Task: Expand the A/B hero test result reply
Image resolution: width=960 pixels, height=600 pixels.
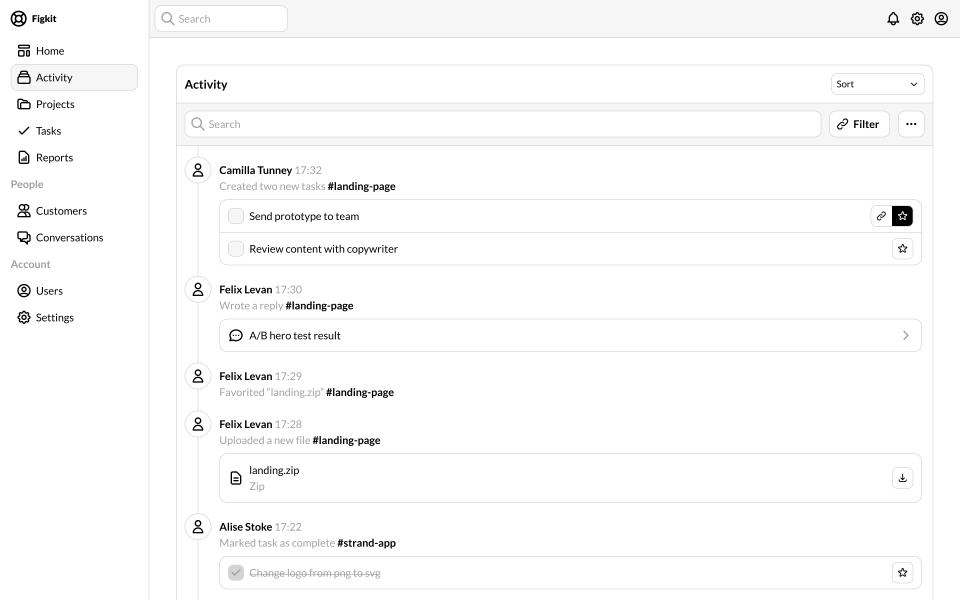Action: 570,336
